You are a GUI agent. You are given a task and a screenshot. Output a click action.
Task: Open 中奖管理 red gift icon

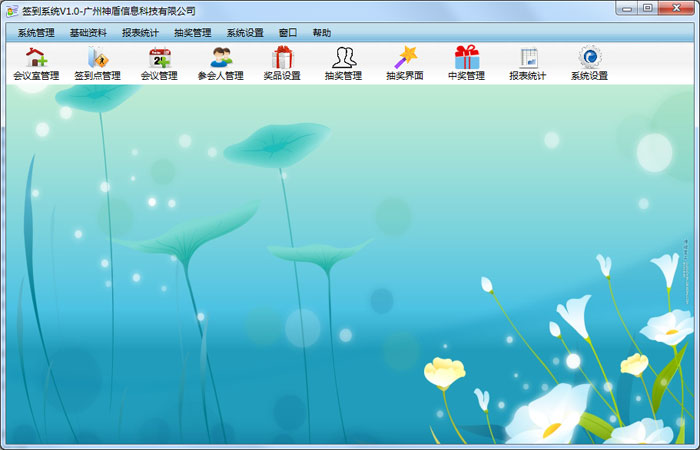(x=466, y=58)
